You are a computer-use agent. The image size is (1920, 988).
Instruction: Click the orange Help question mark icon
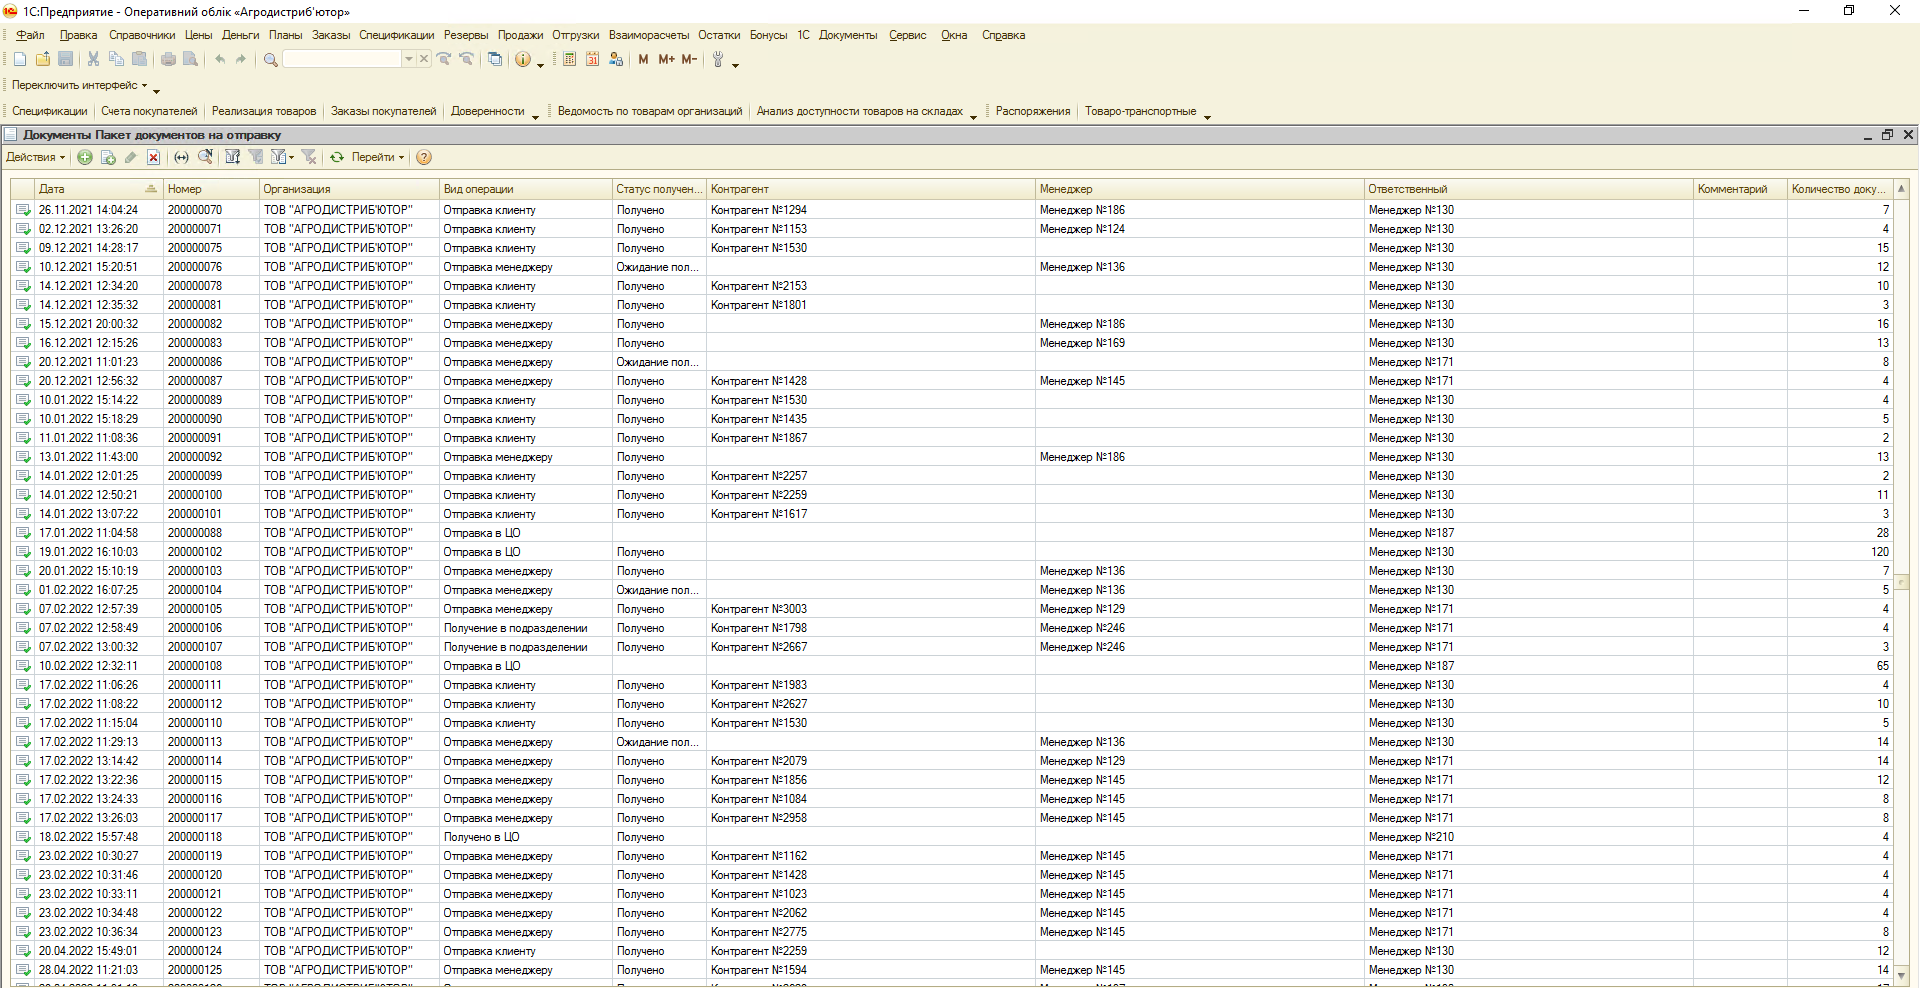click(424, 157)
